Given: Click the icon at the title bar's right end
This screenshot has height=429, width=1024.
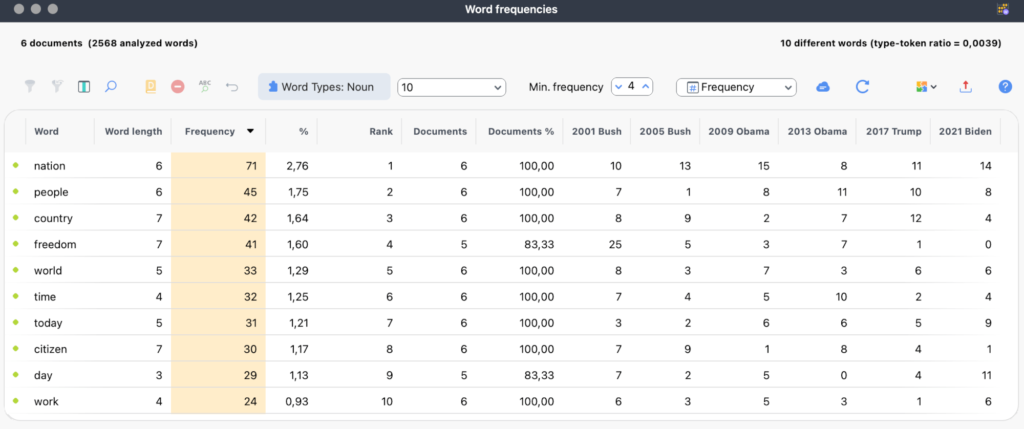Looking at the screenshot, I should tap(1002, 9).
